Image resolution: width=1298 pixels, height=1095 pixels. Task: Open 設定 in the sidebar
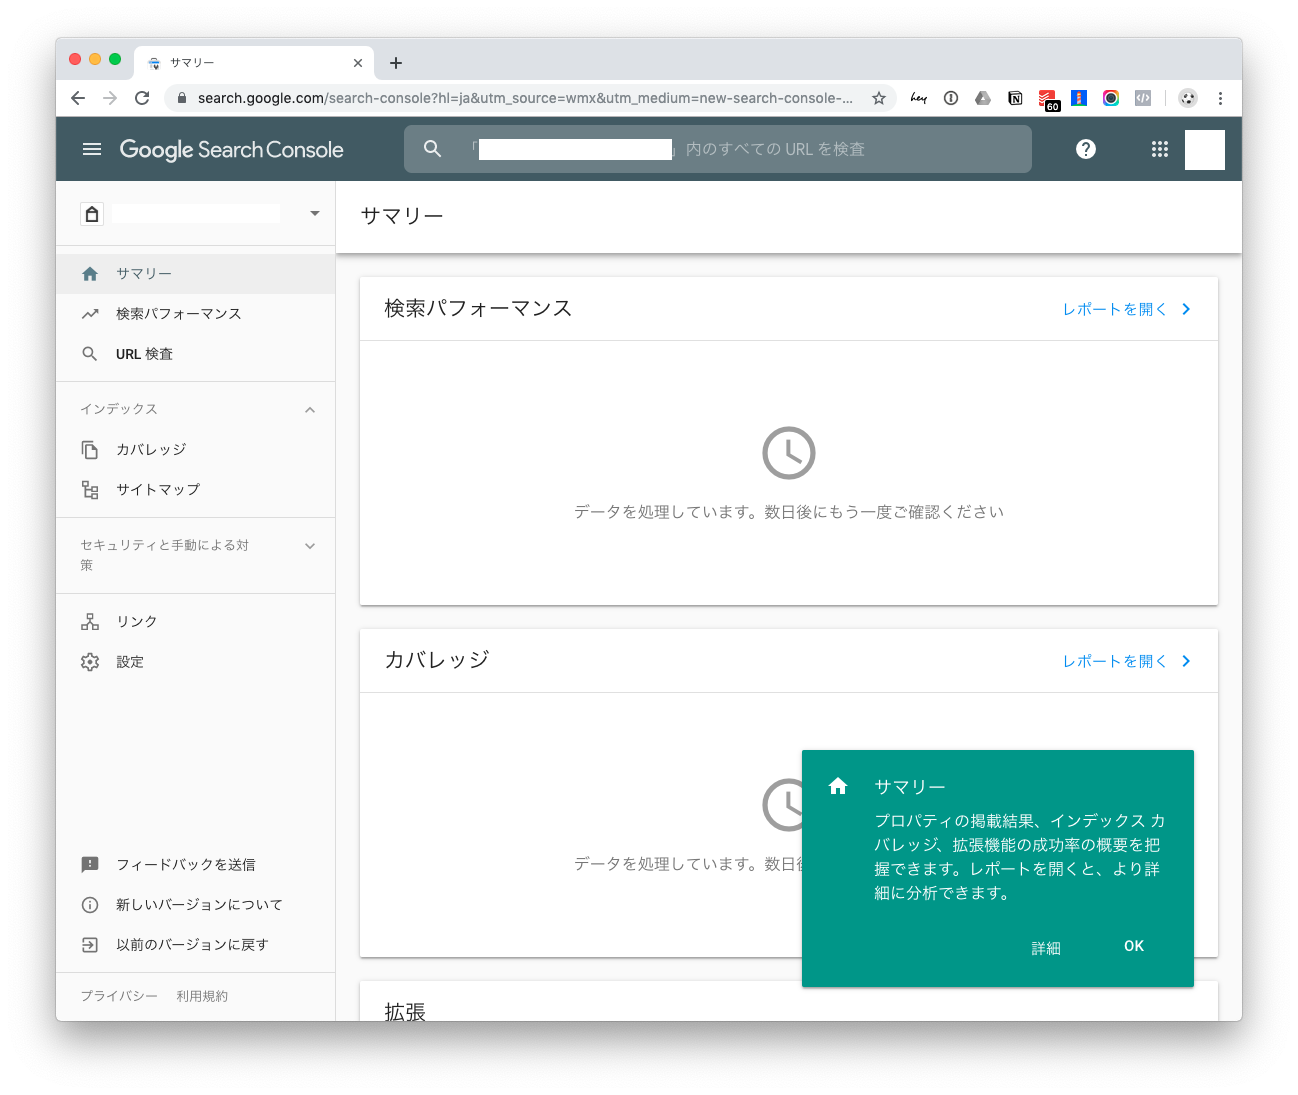pyautogui.click(x=195, y=661)
